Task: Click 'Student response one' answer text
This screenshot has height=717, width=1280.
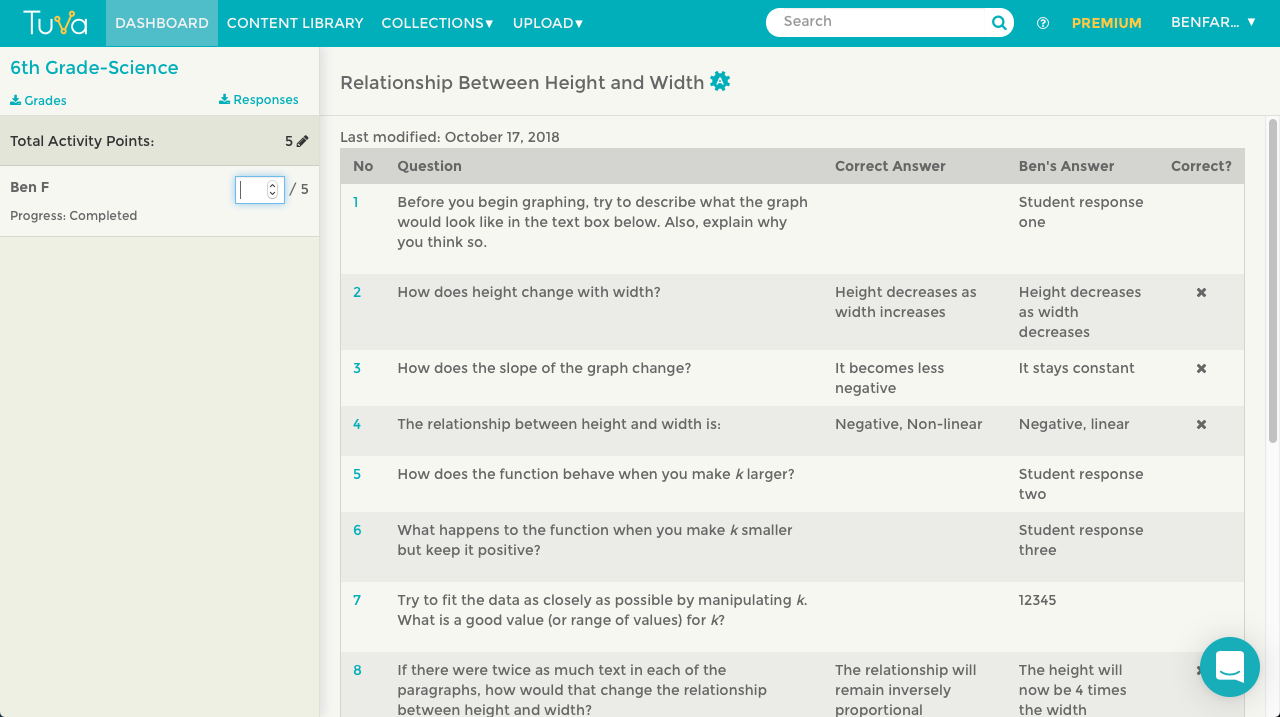Action: pyautogui.click(x=1081, y=212)
